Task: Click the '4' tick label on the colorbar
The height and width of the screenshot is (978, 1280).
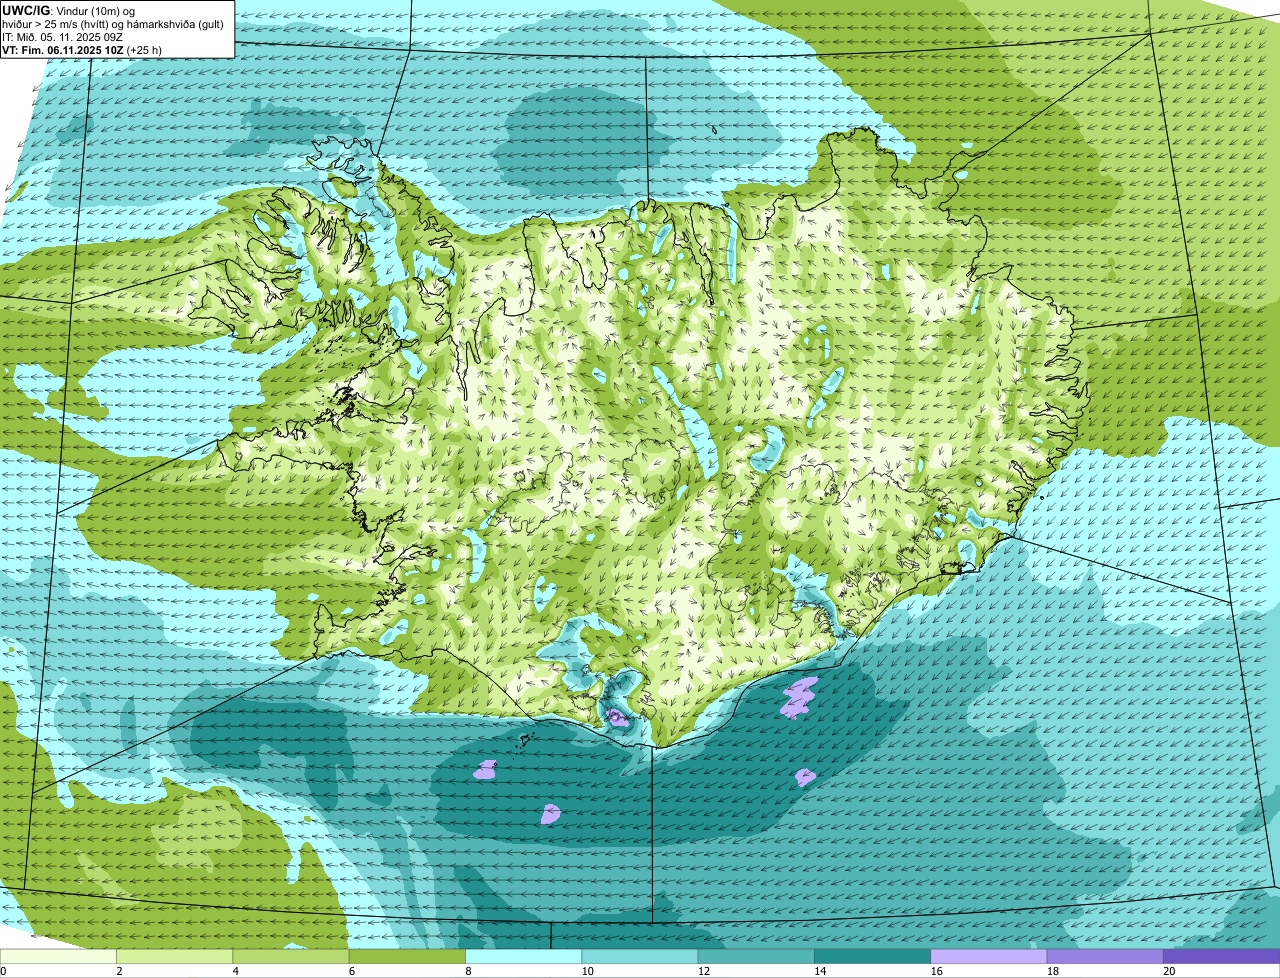Action: pyautogui.click(x=235, y=971)
